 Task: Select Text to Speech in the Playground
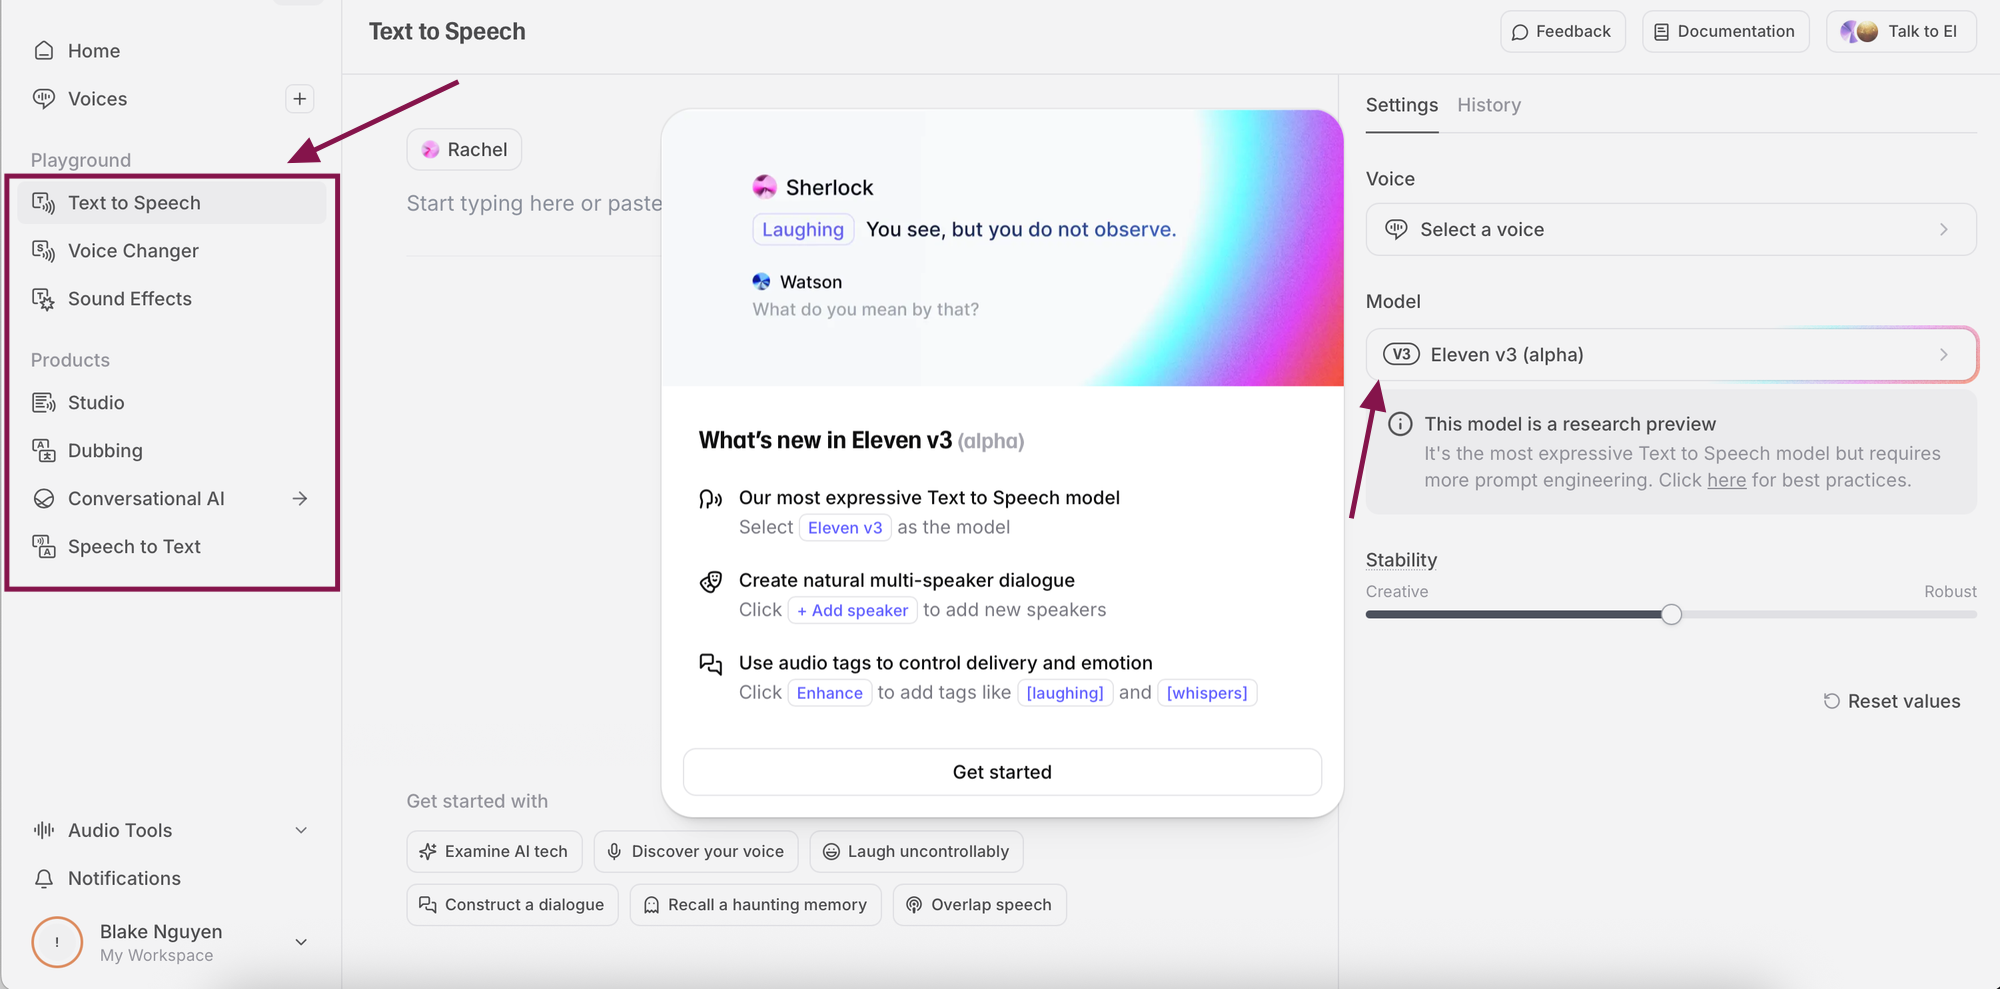click(x=172, y=203)
